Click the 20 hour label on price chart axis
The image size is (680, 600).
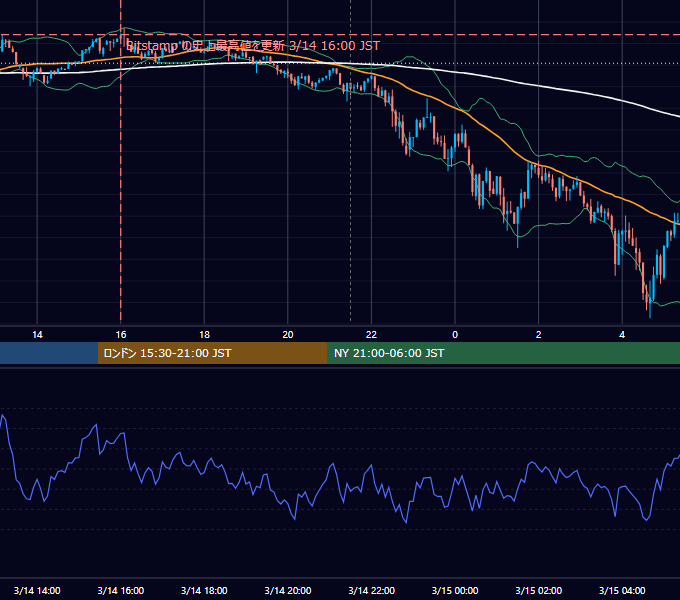(x=288, y=335)
